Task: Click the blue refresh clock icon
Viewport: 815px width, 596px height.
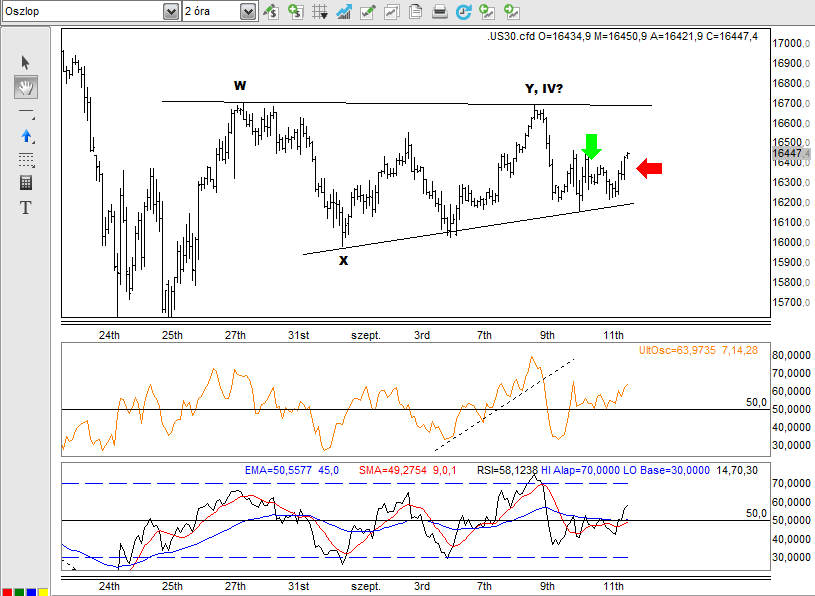Action: (463, 11)
